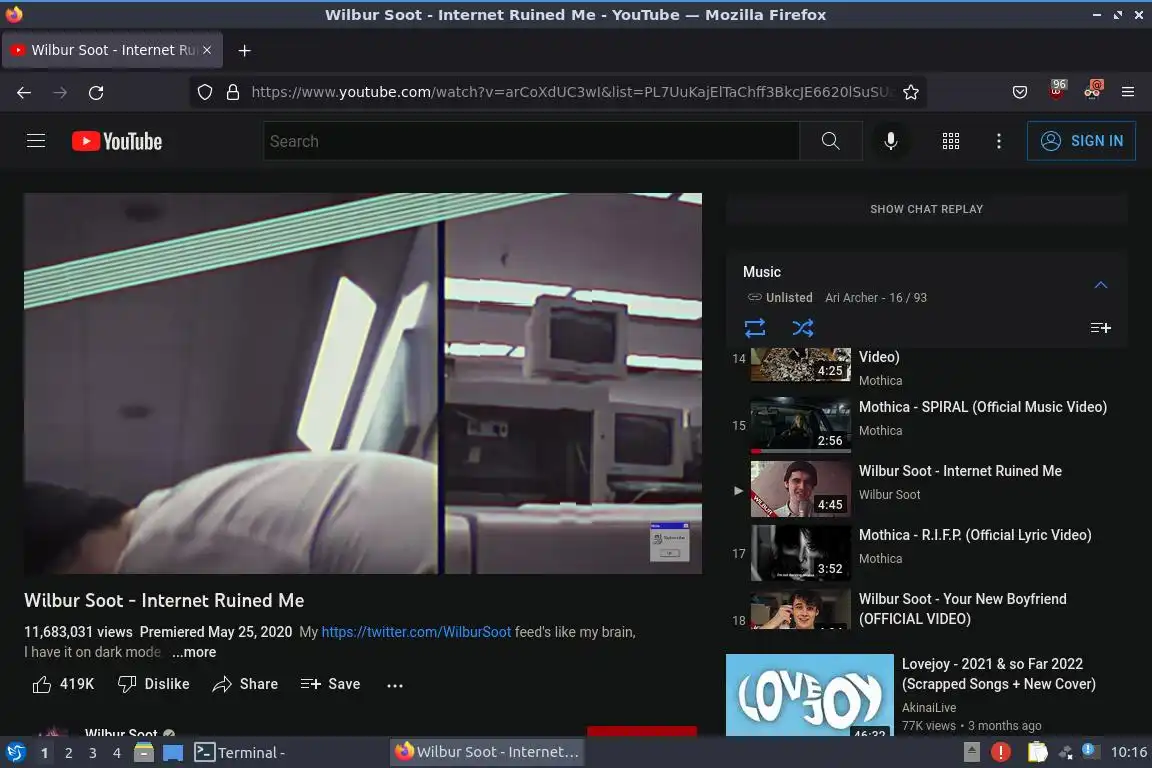The width and height of the screenshot is (1152, 768).
Task: Click the Subscribe overlay in video corner
Action: tap(669, 542)
